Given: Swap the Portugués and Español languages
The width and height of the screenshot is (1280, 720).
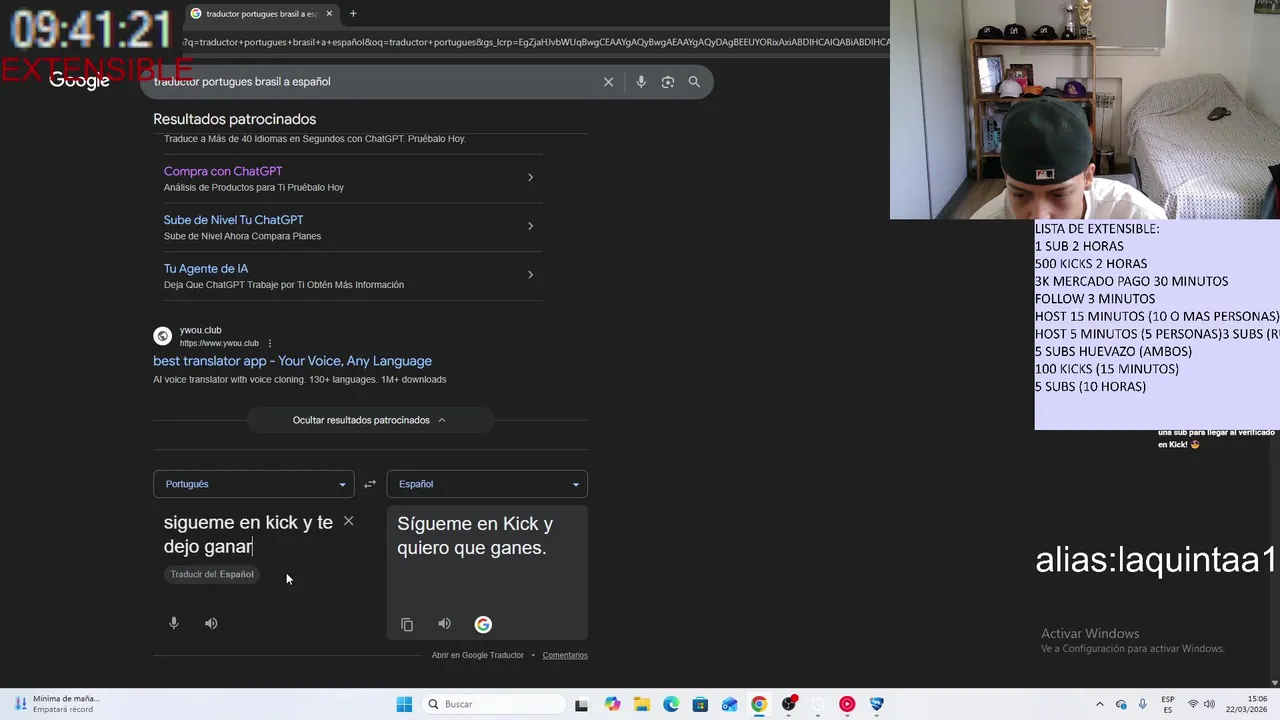Looking at the screenshot, I should click(x=370, y=484).
